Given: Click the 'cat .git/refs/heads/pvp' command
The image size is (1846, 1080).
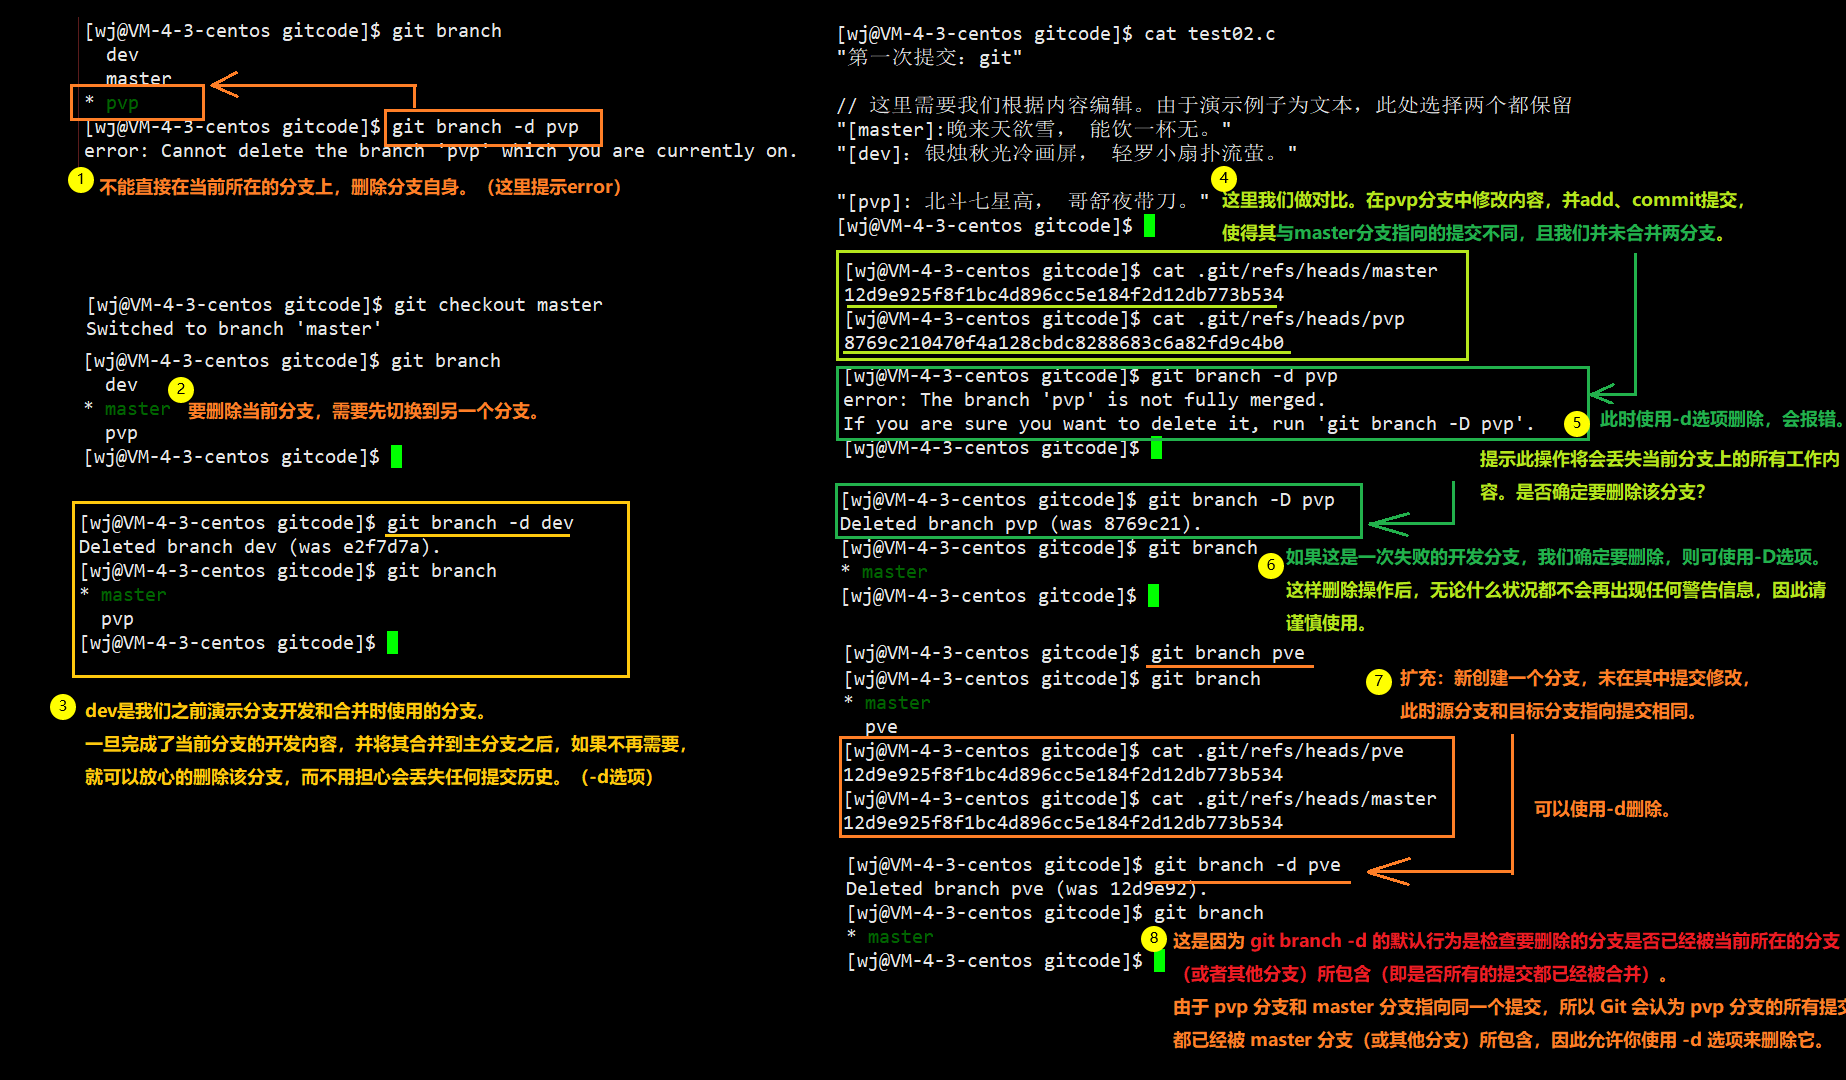Looking at the screenshot, I should point(1278,319).
